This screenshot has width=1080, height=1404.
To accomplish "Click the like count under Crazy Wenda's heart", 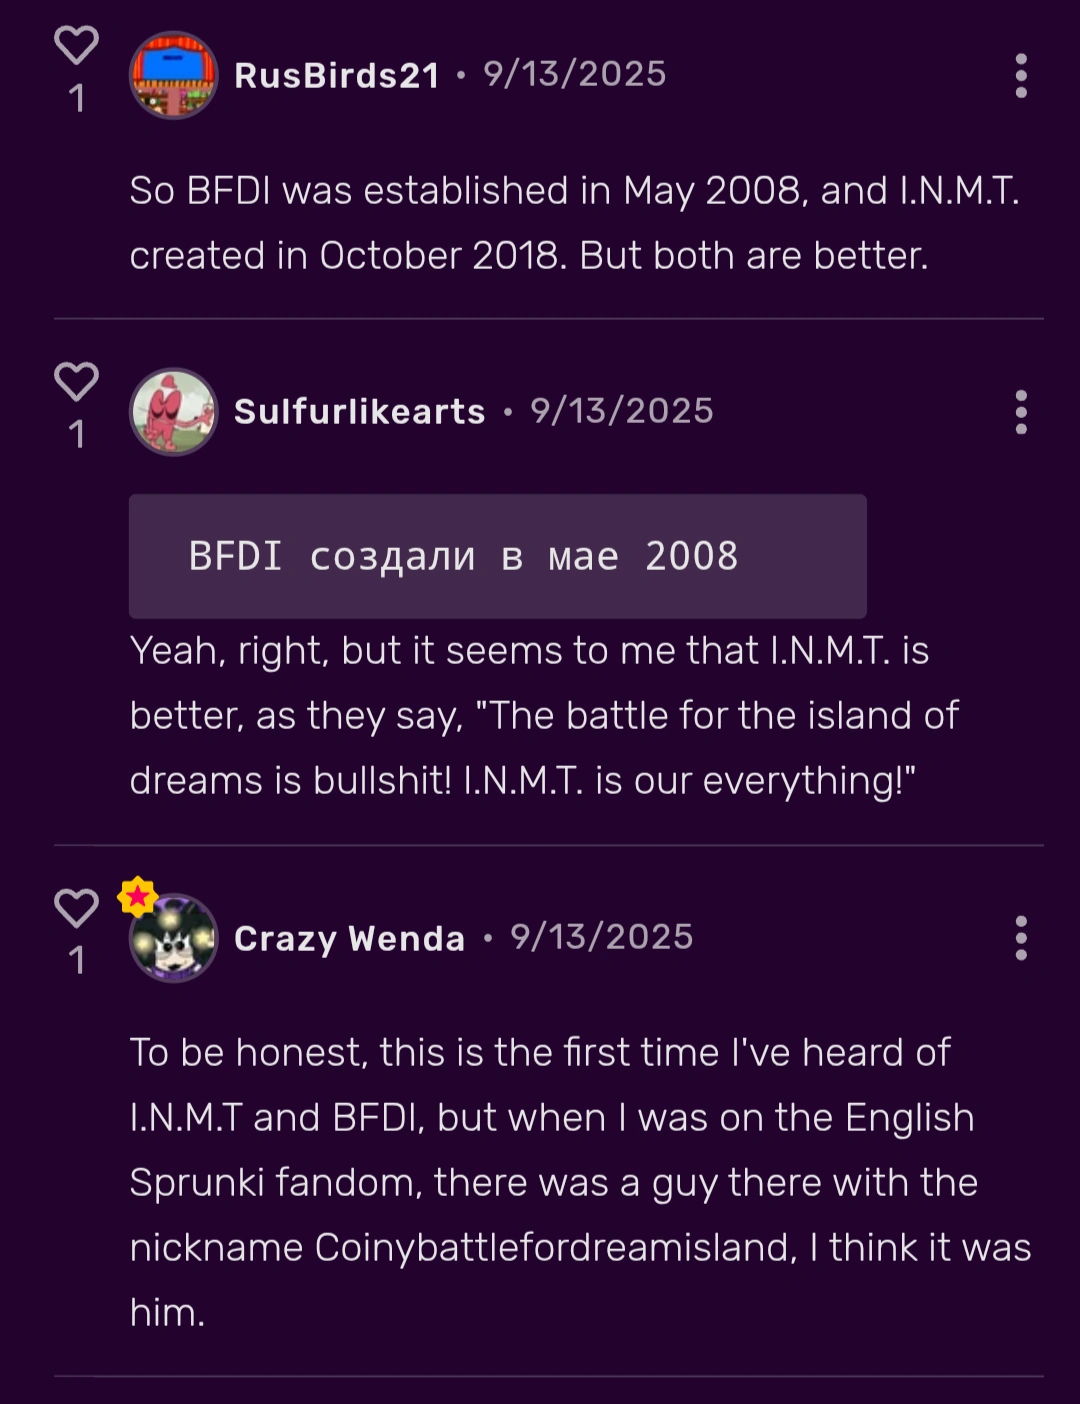I will click(x=76, y=960).
